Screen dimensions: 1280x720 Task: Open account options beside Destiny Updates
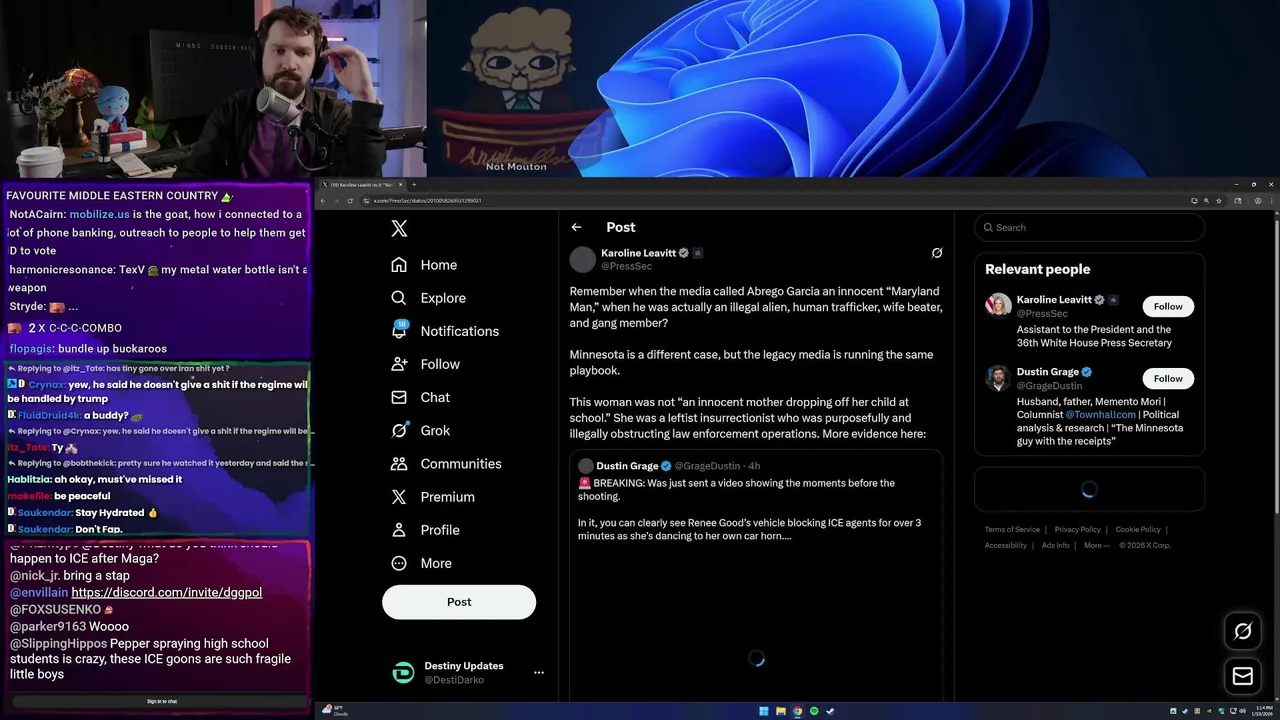pyautogui.click(x=539, y=673)
